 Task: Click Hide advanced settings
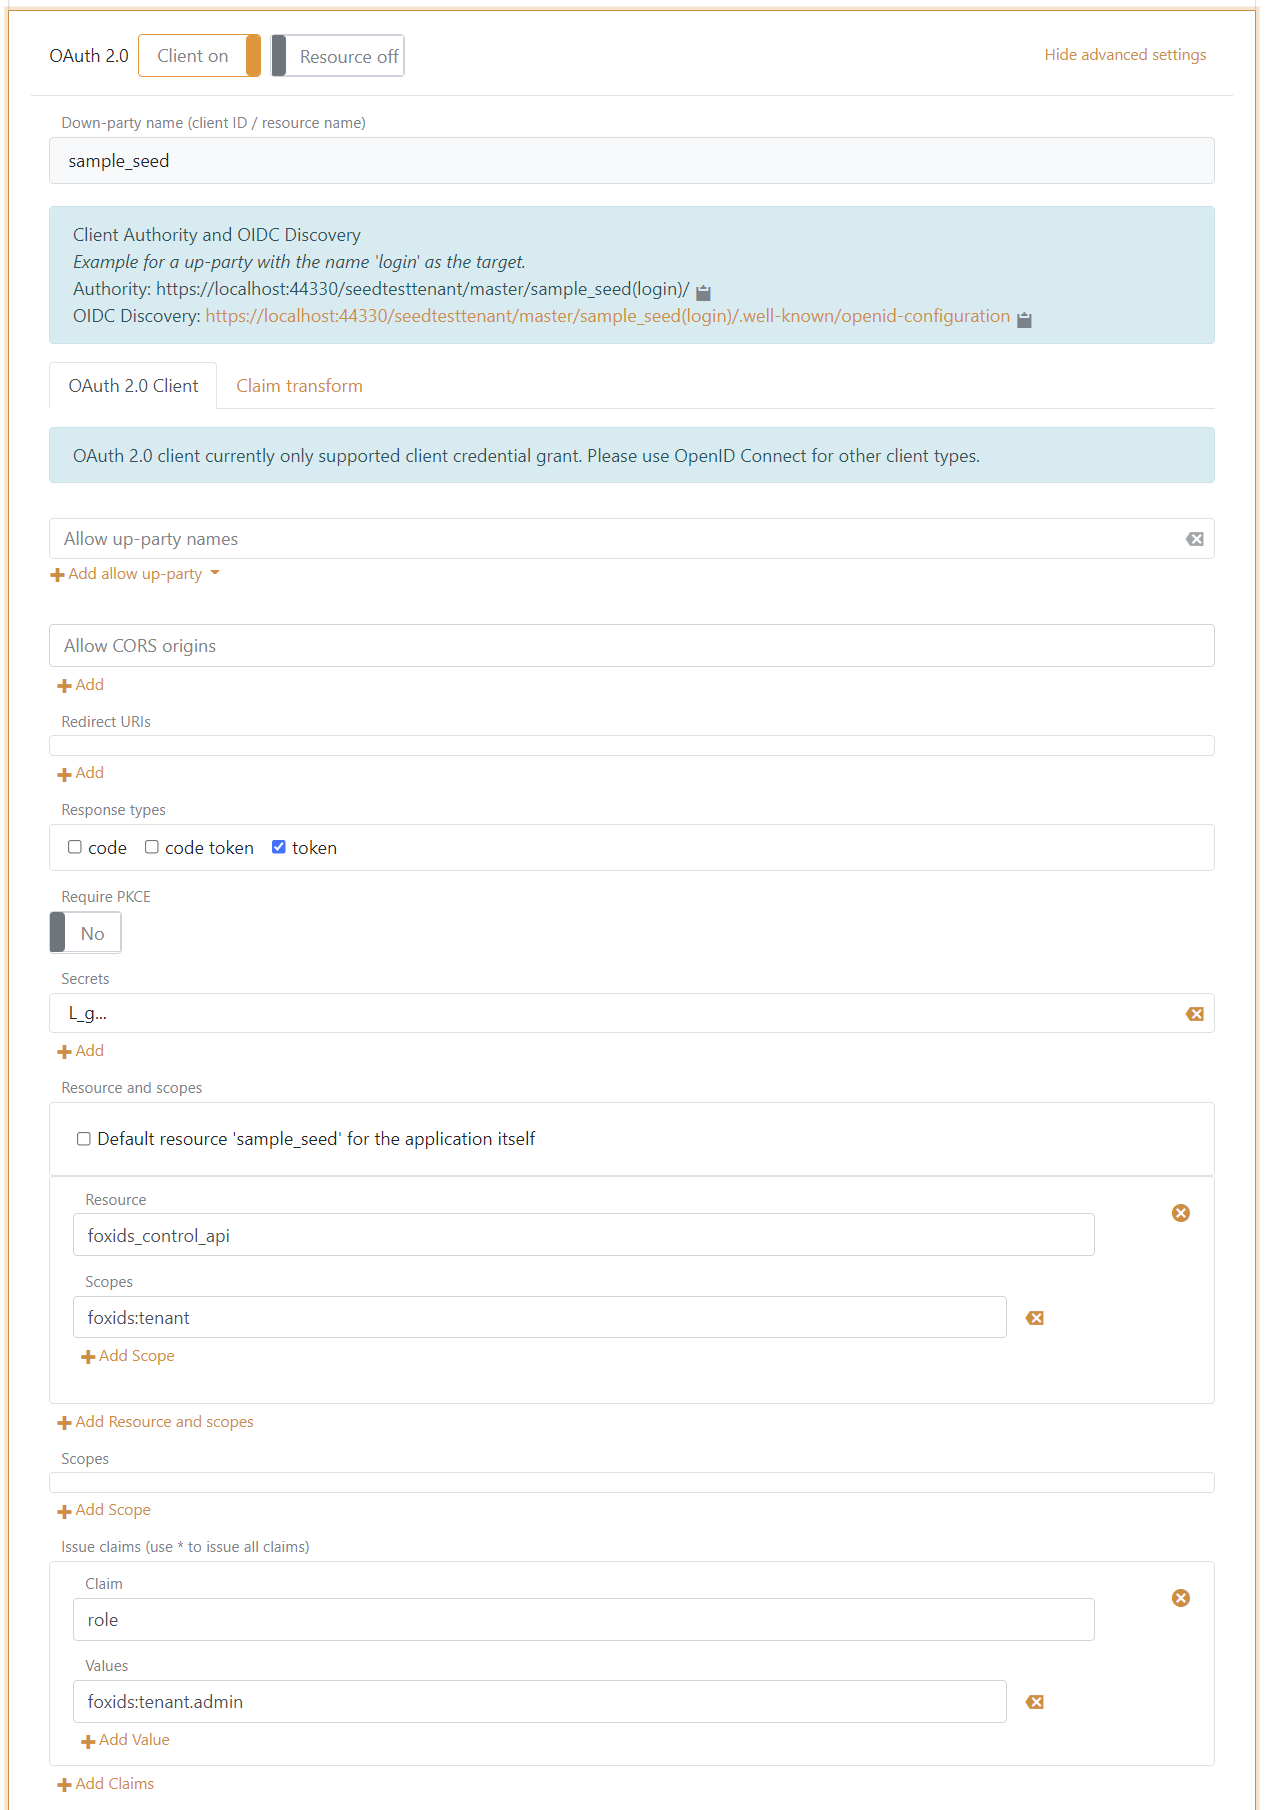1124,55
